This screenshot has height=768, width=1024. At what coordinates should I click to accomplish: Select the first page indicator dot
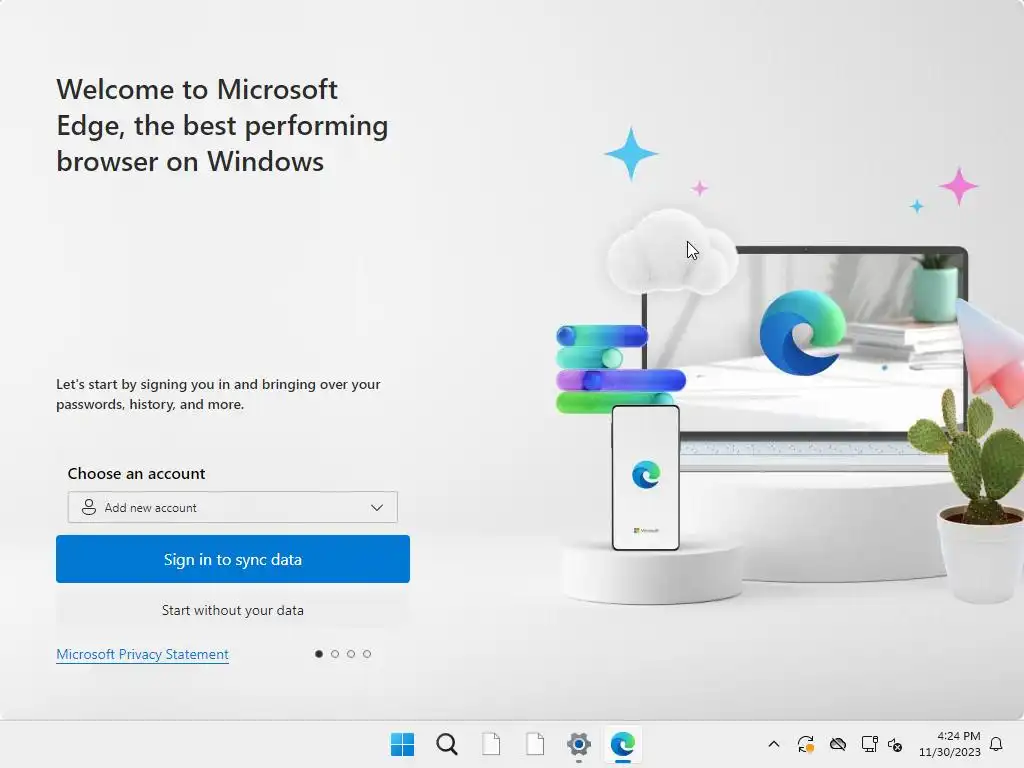(319, 654)
